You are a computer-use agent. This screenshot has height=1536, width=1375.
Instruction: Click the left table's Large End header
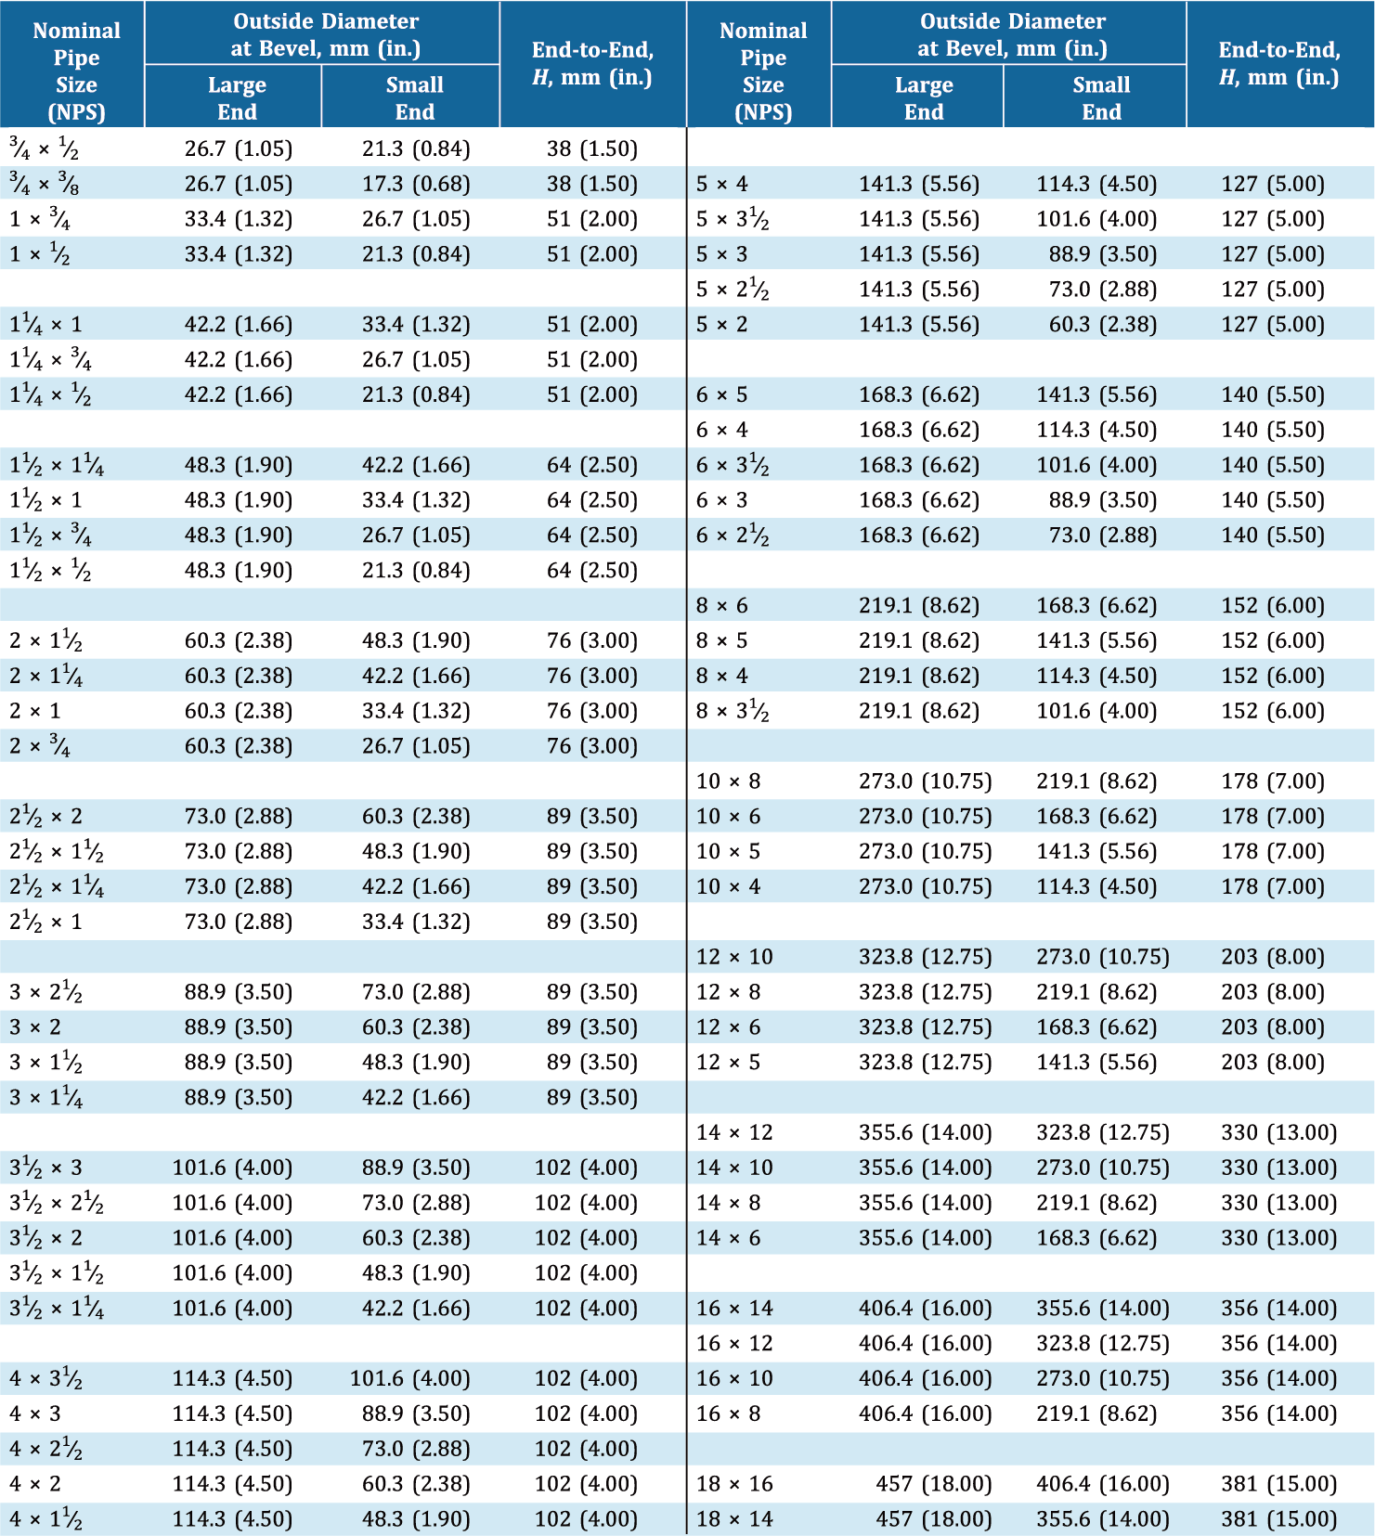(236, 98)
